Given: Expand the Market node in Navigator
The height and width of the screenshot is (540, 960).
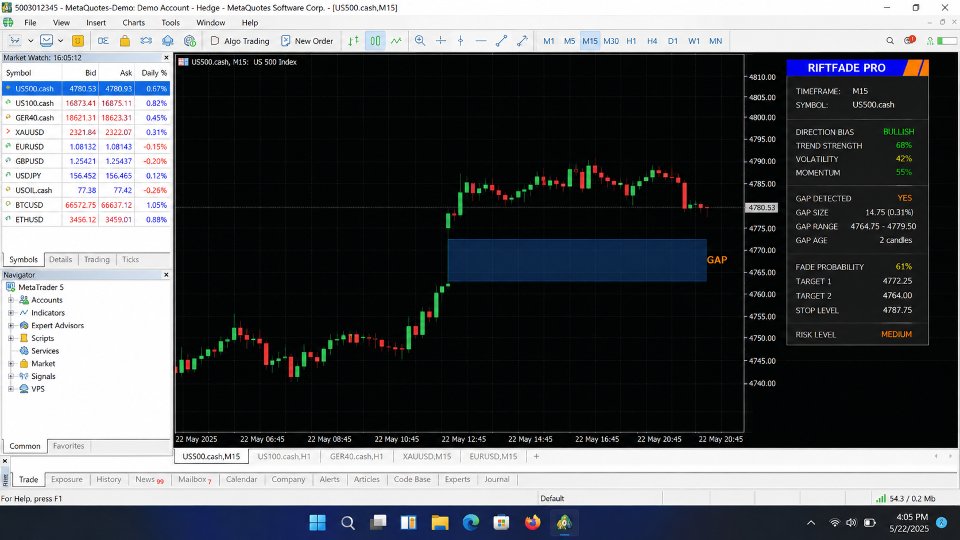Looking at the screenshot, I should 10,364.
